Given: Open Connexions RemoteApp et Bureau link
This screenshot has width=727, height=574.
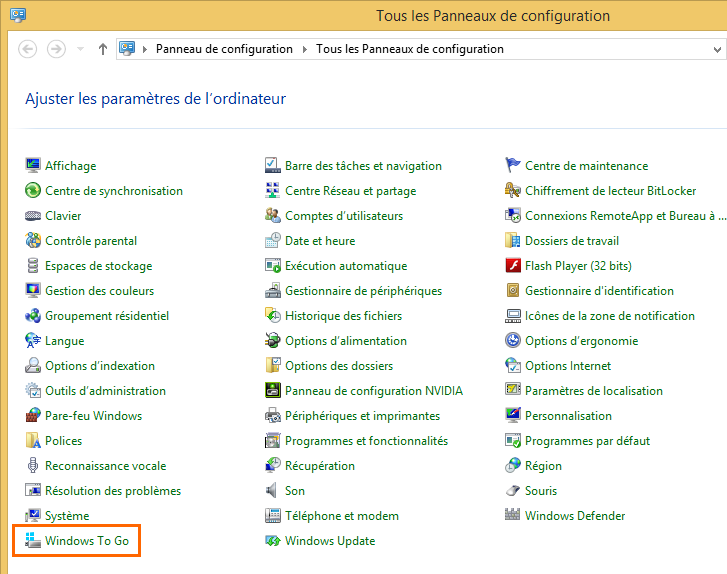Looking at the screenshot, I should [x=626, y=216].
